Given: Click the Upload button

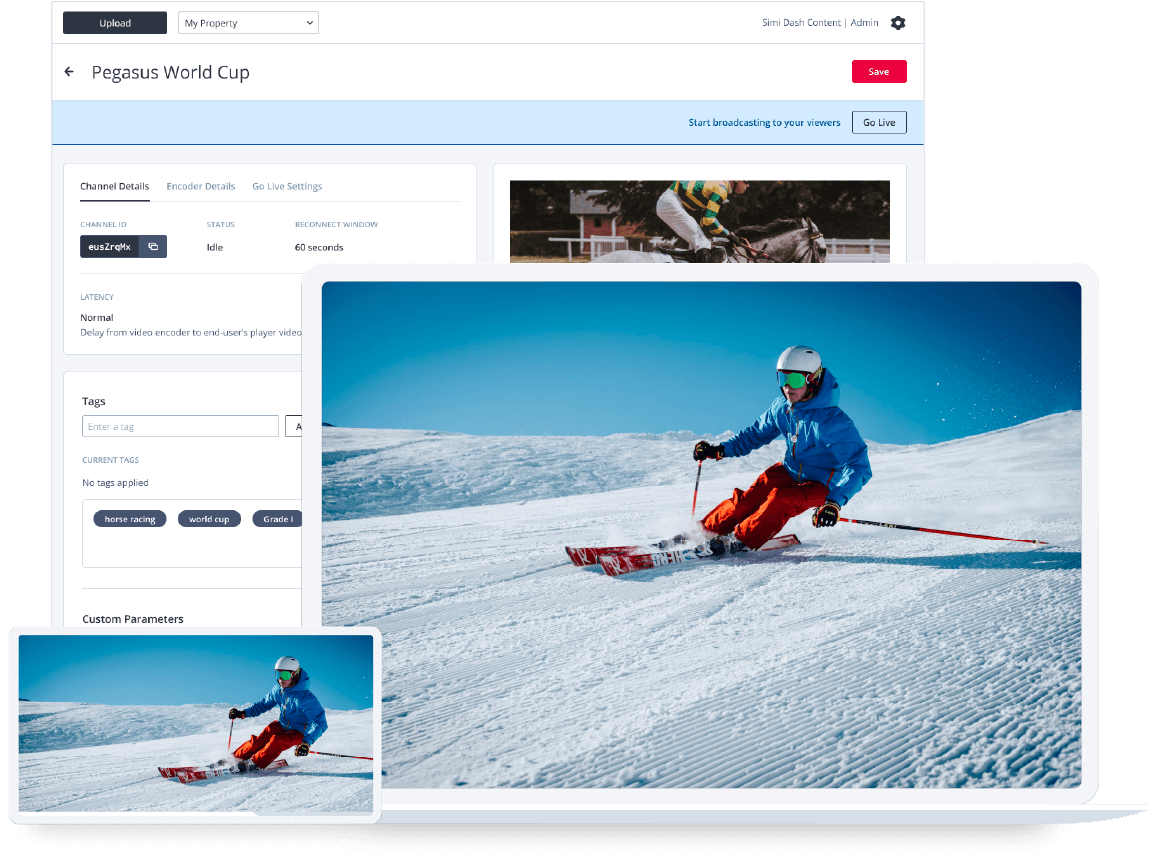Looking at the screenshot, I should coord(114,22).
